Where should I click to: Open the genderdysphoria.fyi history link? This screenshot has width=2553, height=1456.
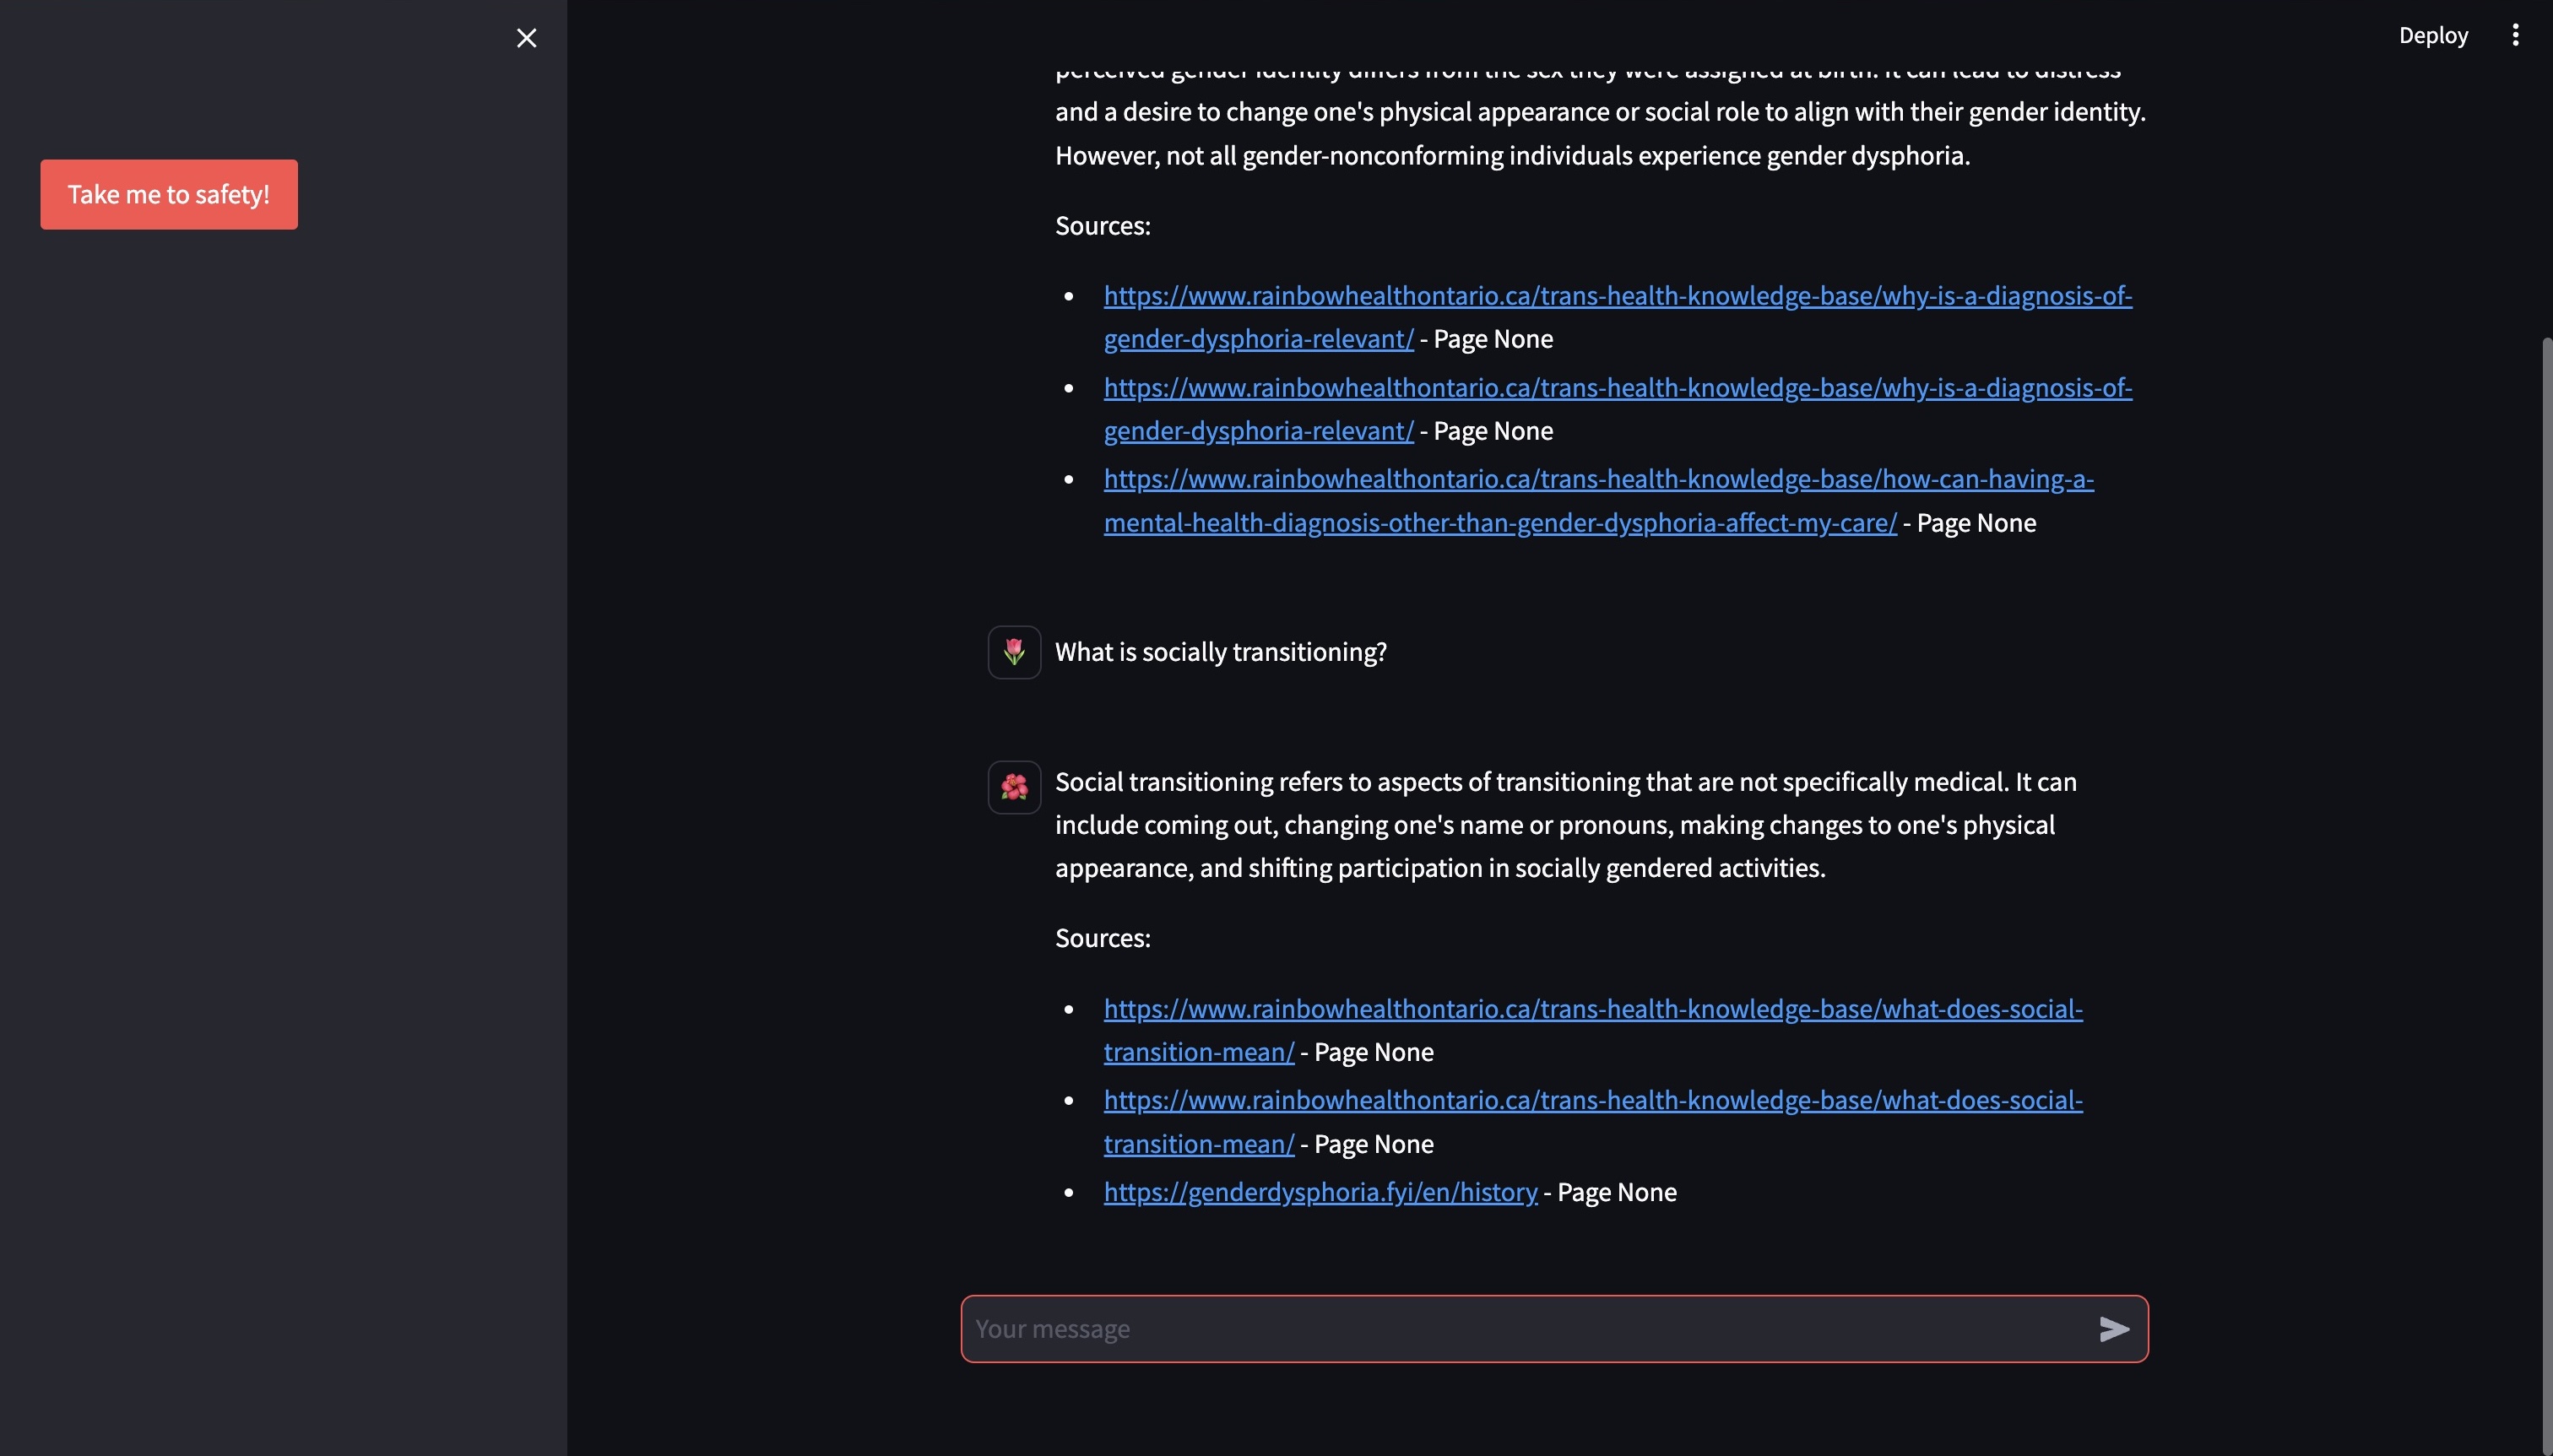pos(1320,1192)
